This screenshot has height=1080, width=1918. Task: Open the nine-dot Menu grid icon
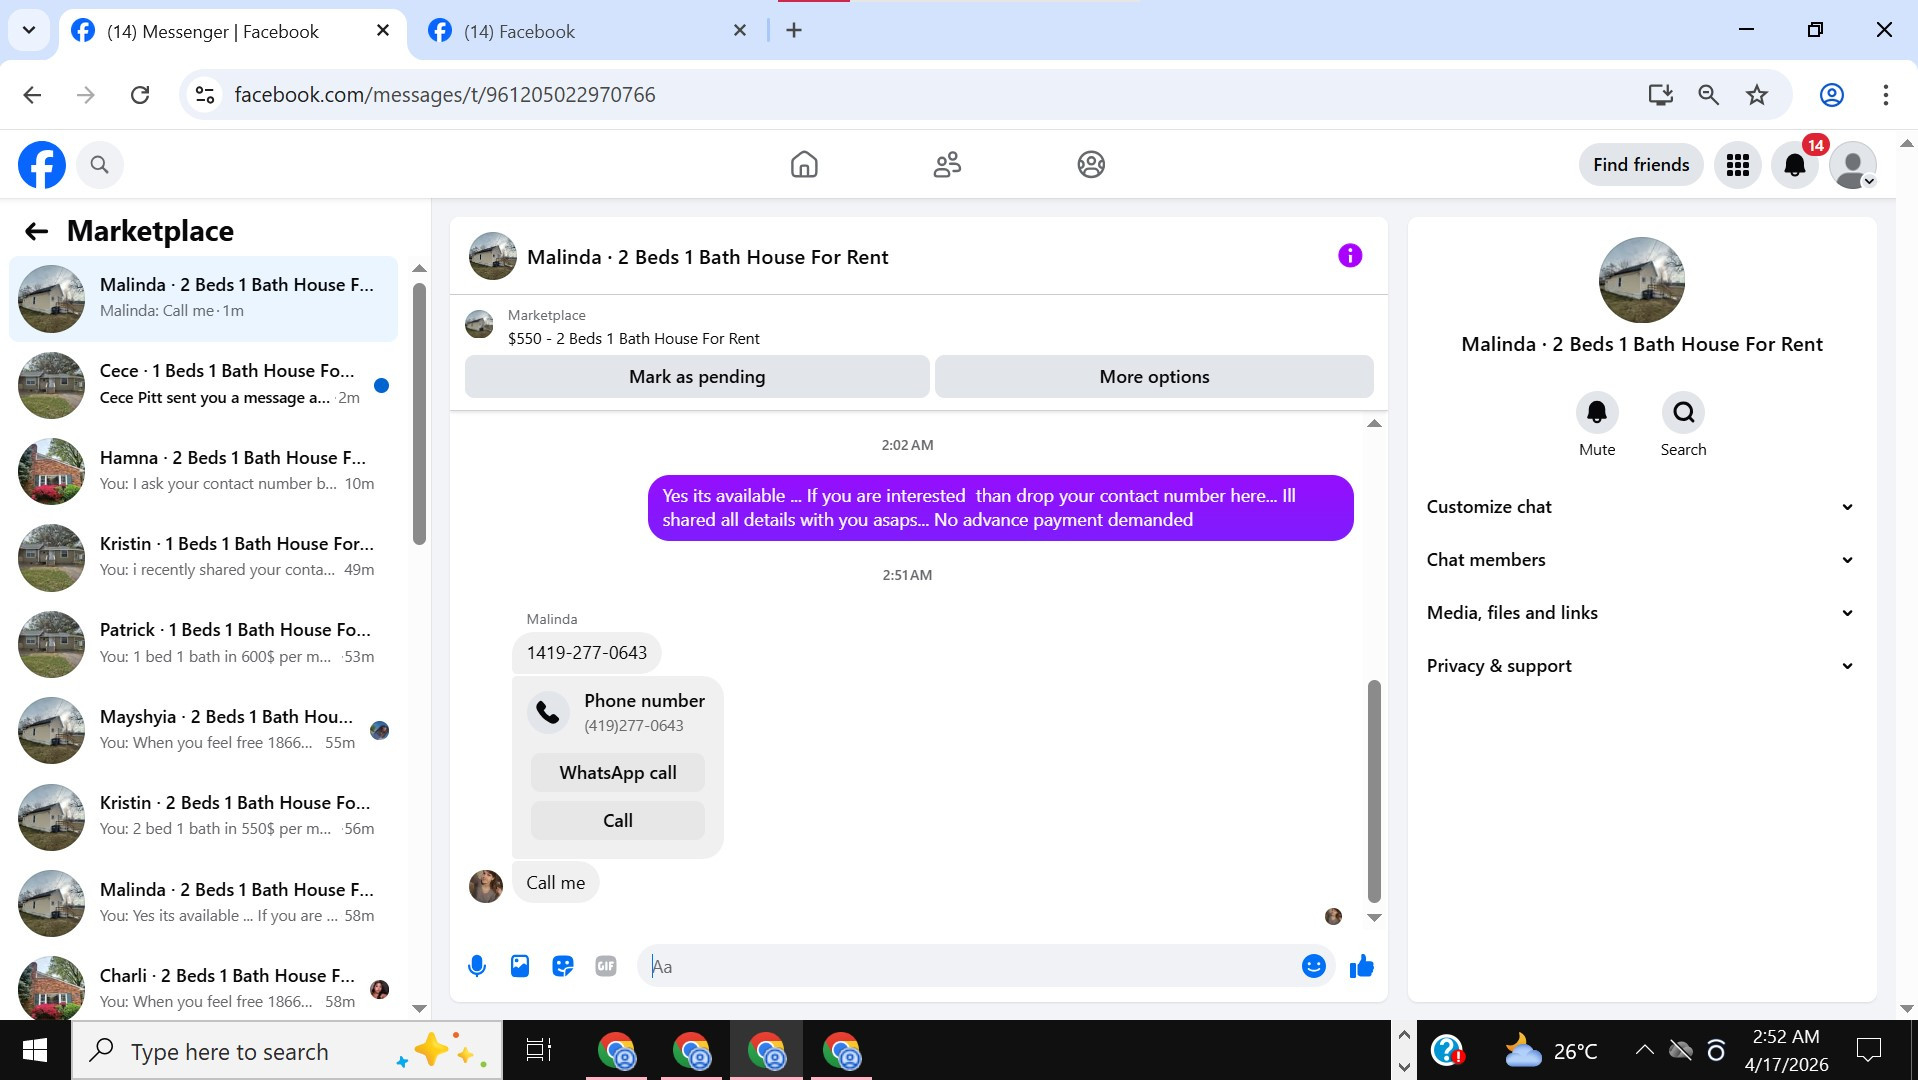pos(1738,165)
